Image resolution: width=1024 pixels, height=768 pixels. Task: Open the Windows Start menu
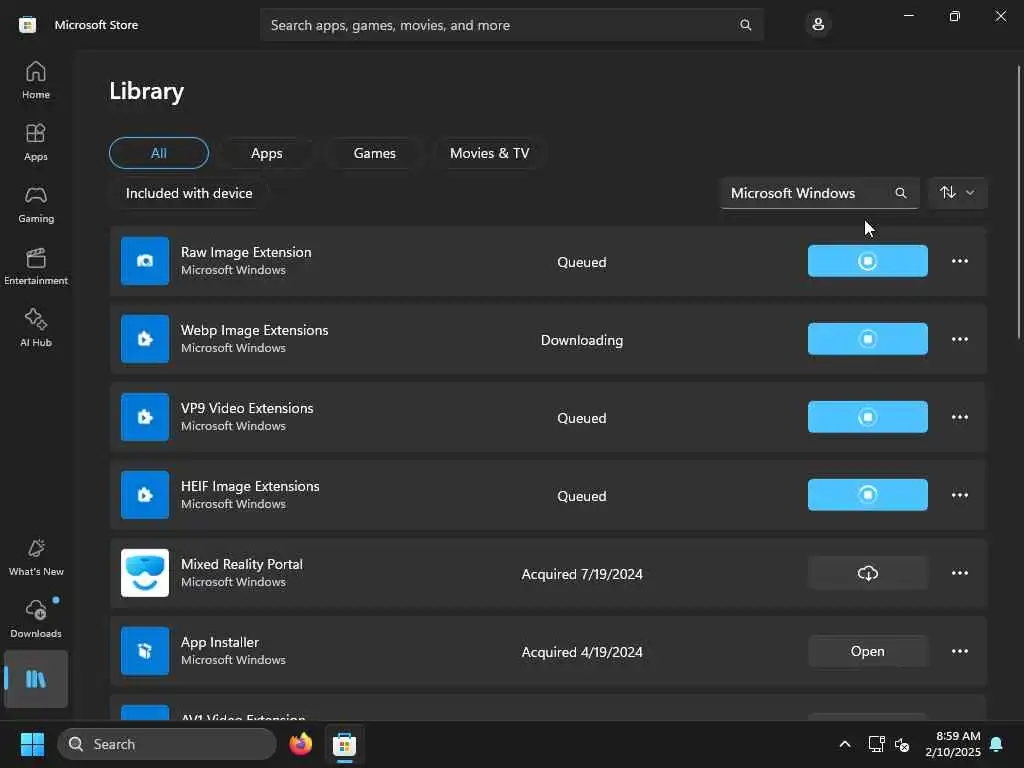point(32,744)
